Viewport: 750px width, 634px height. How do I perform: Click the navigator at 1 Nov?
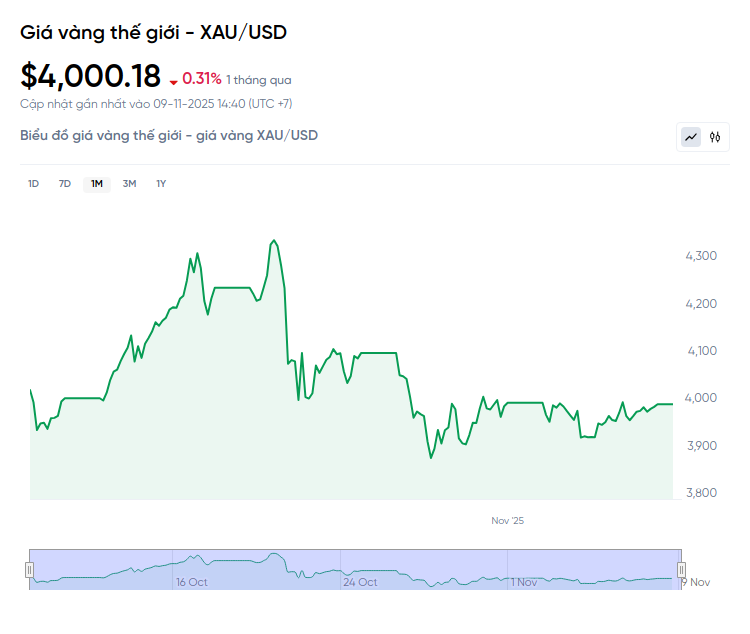(524, 582)
